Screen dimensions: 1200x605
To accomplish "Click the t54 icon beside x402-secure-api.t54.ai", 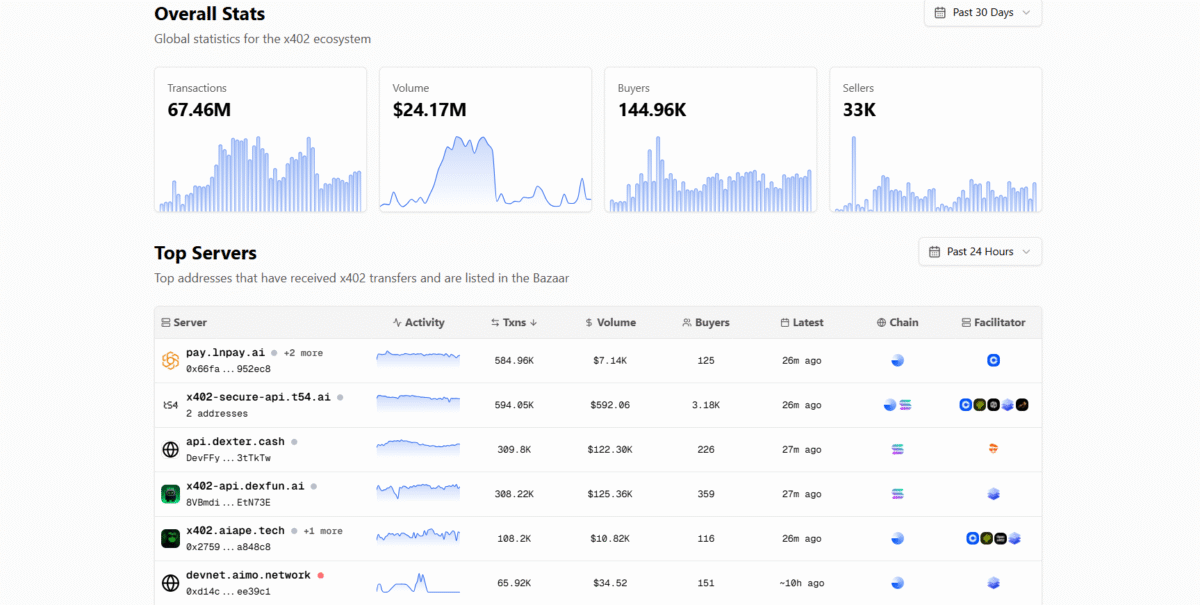I will [x=170, y=405].
